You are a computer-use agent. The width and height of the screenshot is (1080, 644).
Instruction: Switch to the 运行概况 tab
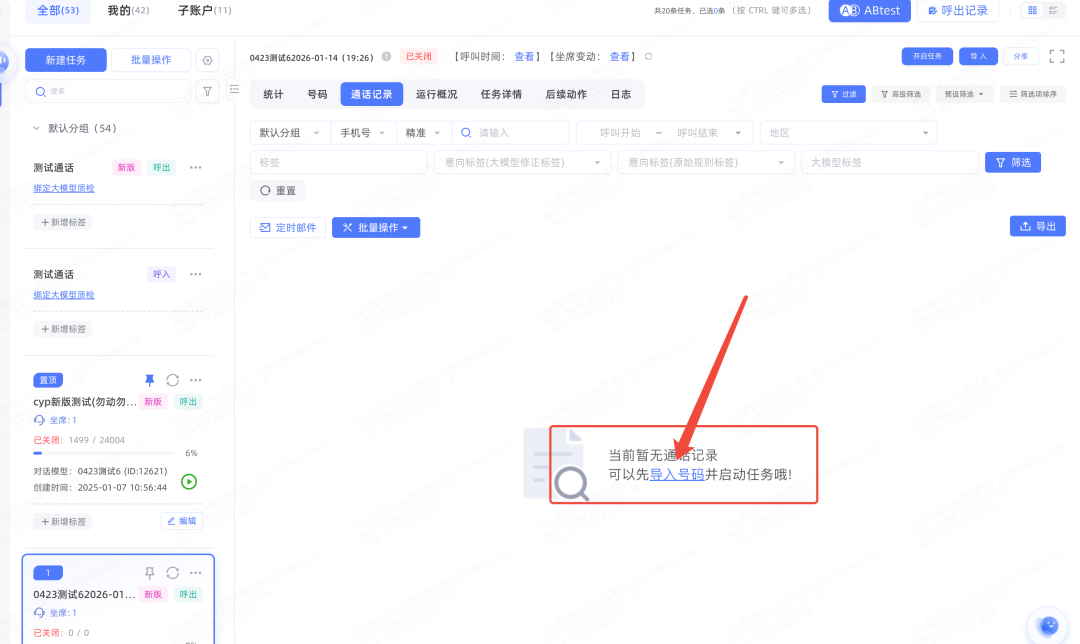(436, 94)
